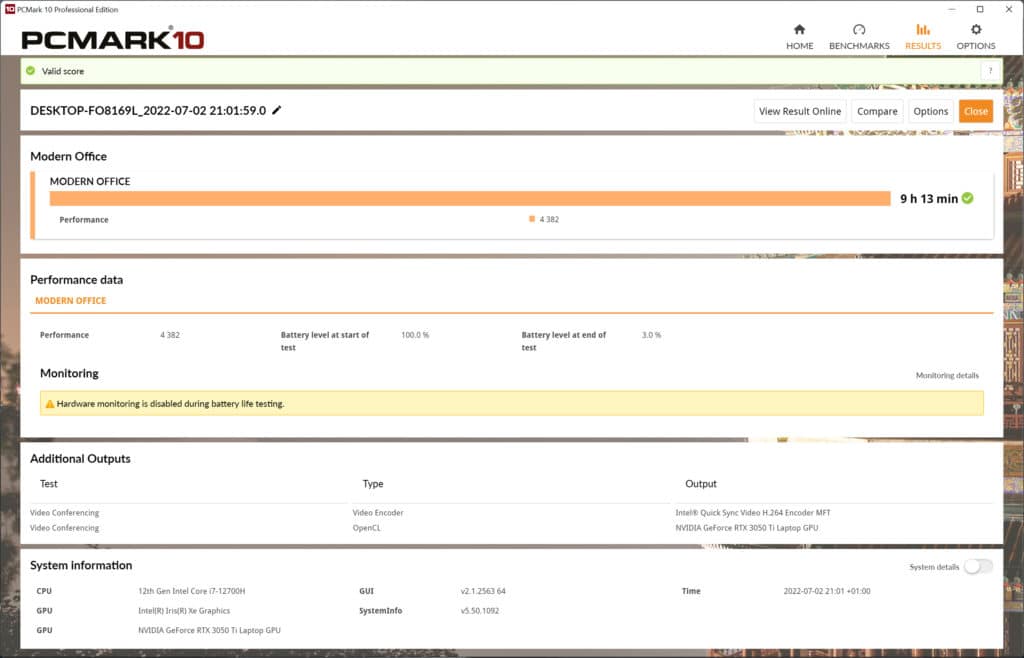Click Intel Quick Sync Video H.264 output
1024x658 pixels.
pos(753,512)
